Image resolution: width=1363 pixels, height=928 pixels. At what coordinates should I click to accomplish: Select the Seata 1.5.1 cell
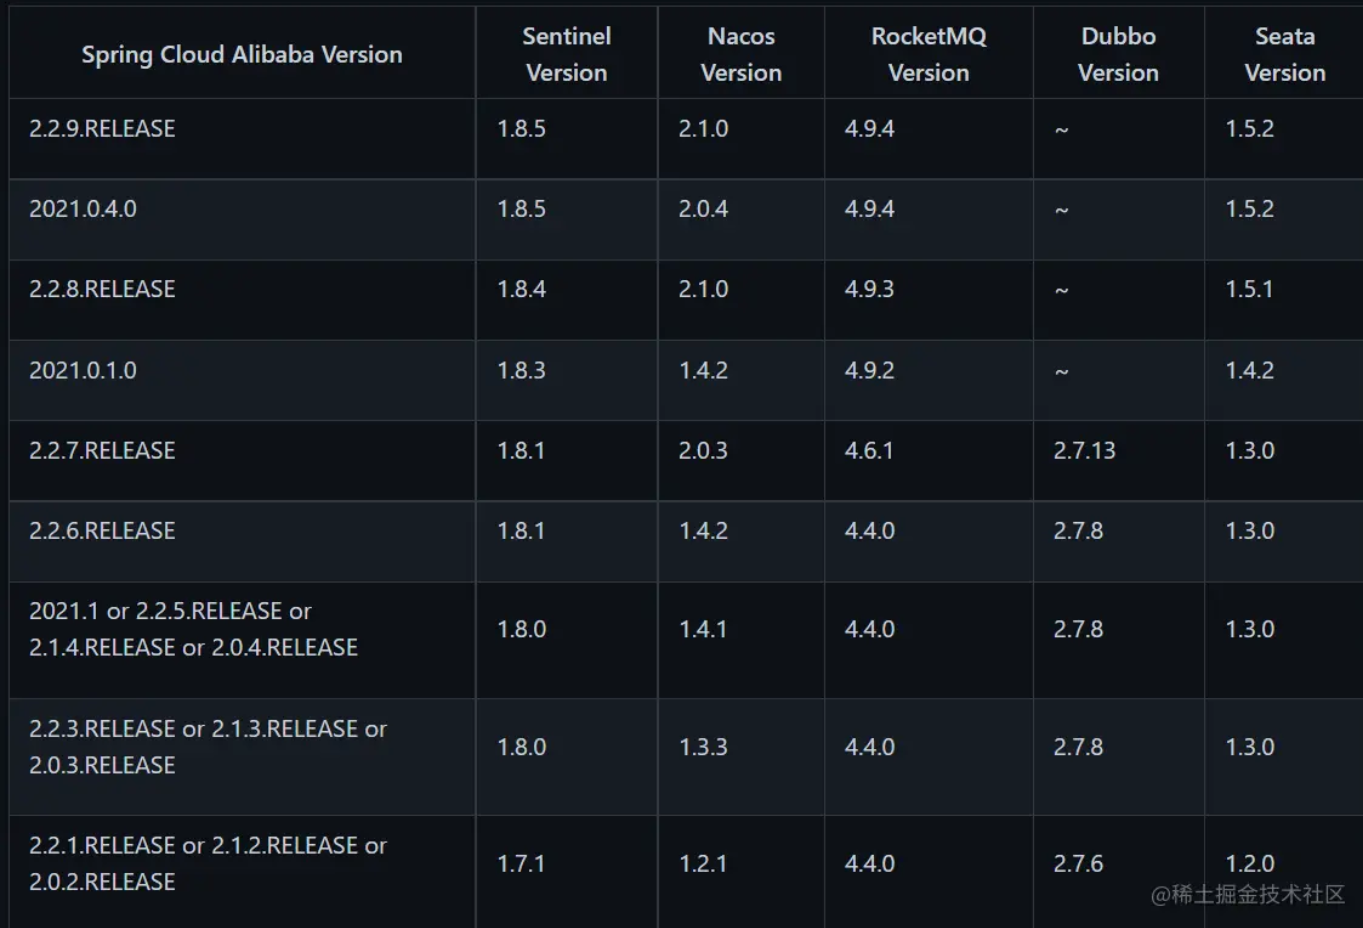coord(1249,289)
